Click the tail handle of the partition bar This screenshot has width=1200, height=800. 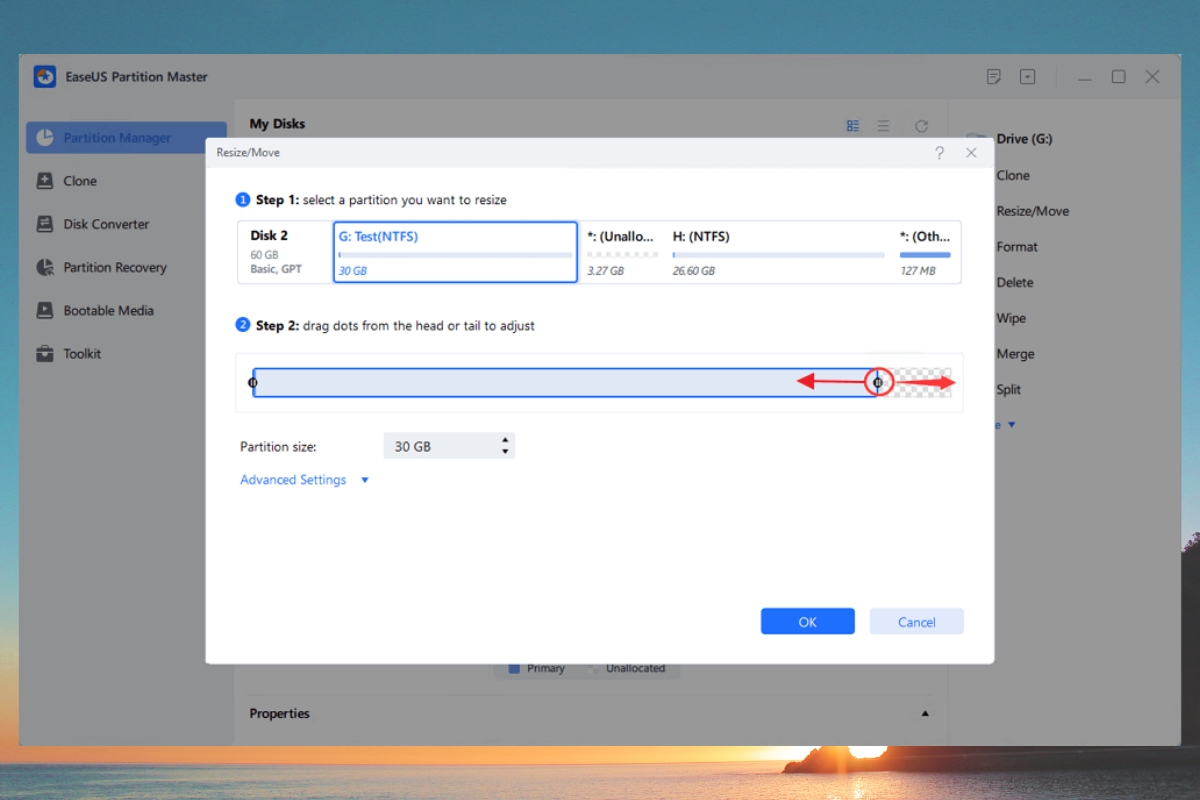(878, 382)
